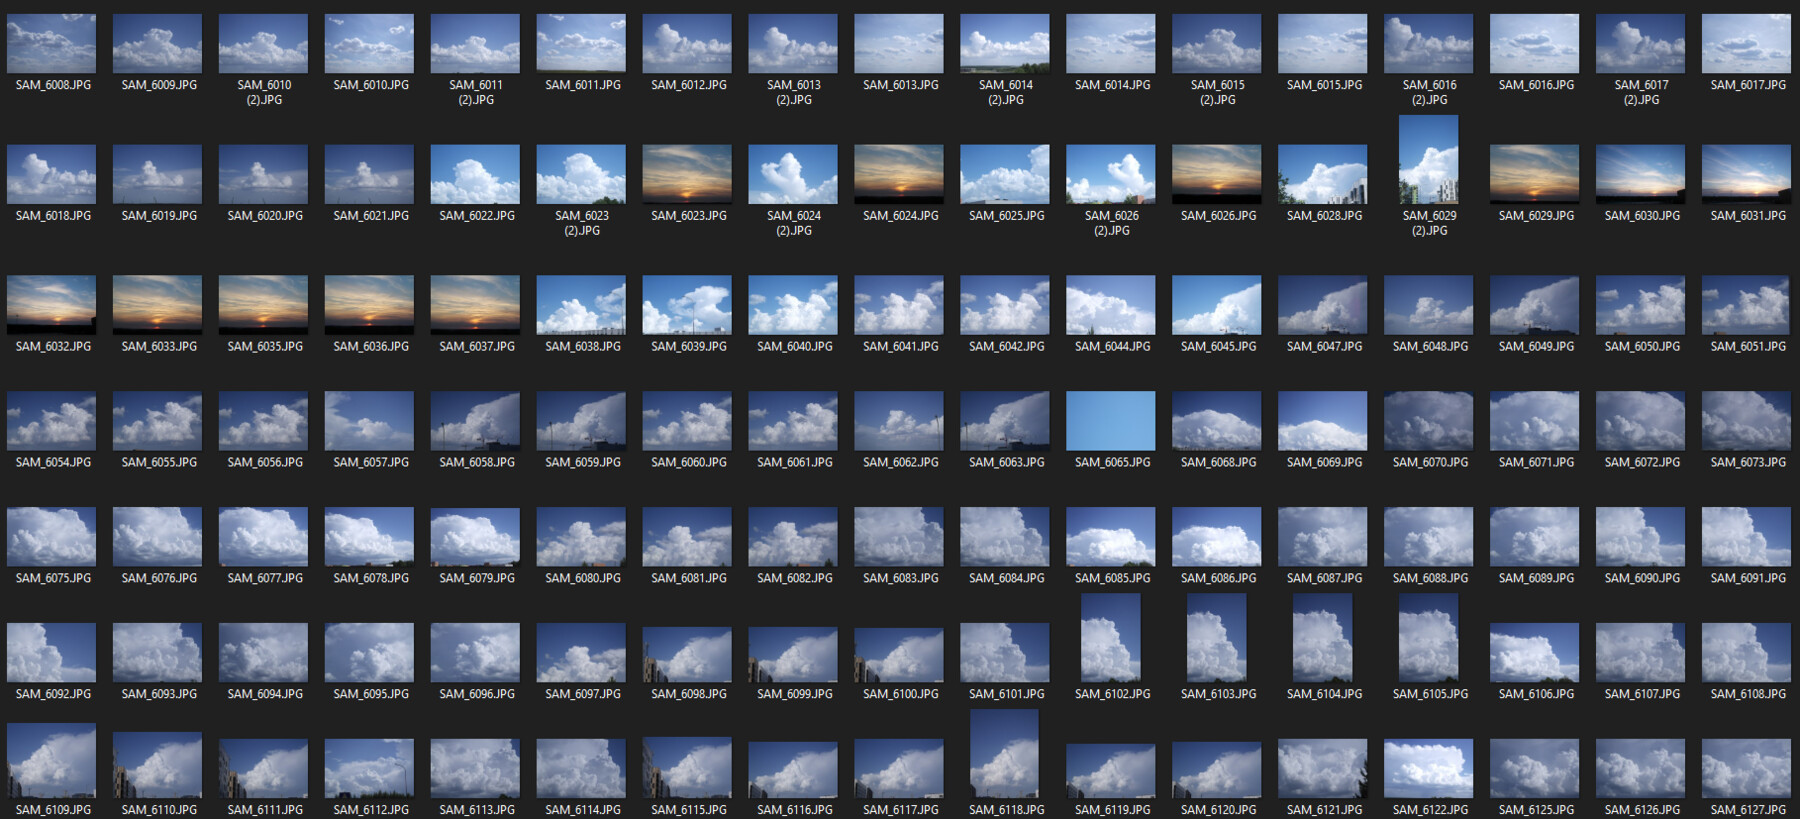This screenshot has width=1800, height=819.
Task: Select the label SAM_6025.JPG
Action: point(1007,216)
